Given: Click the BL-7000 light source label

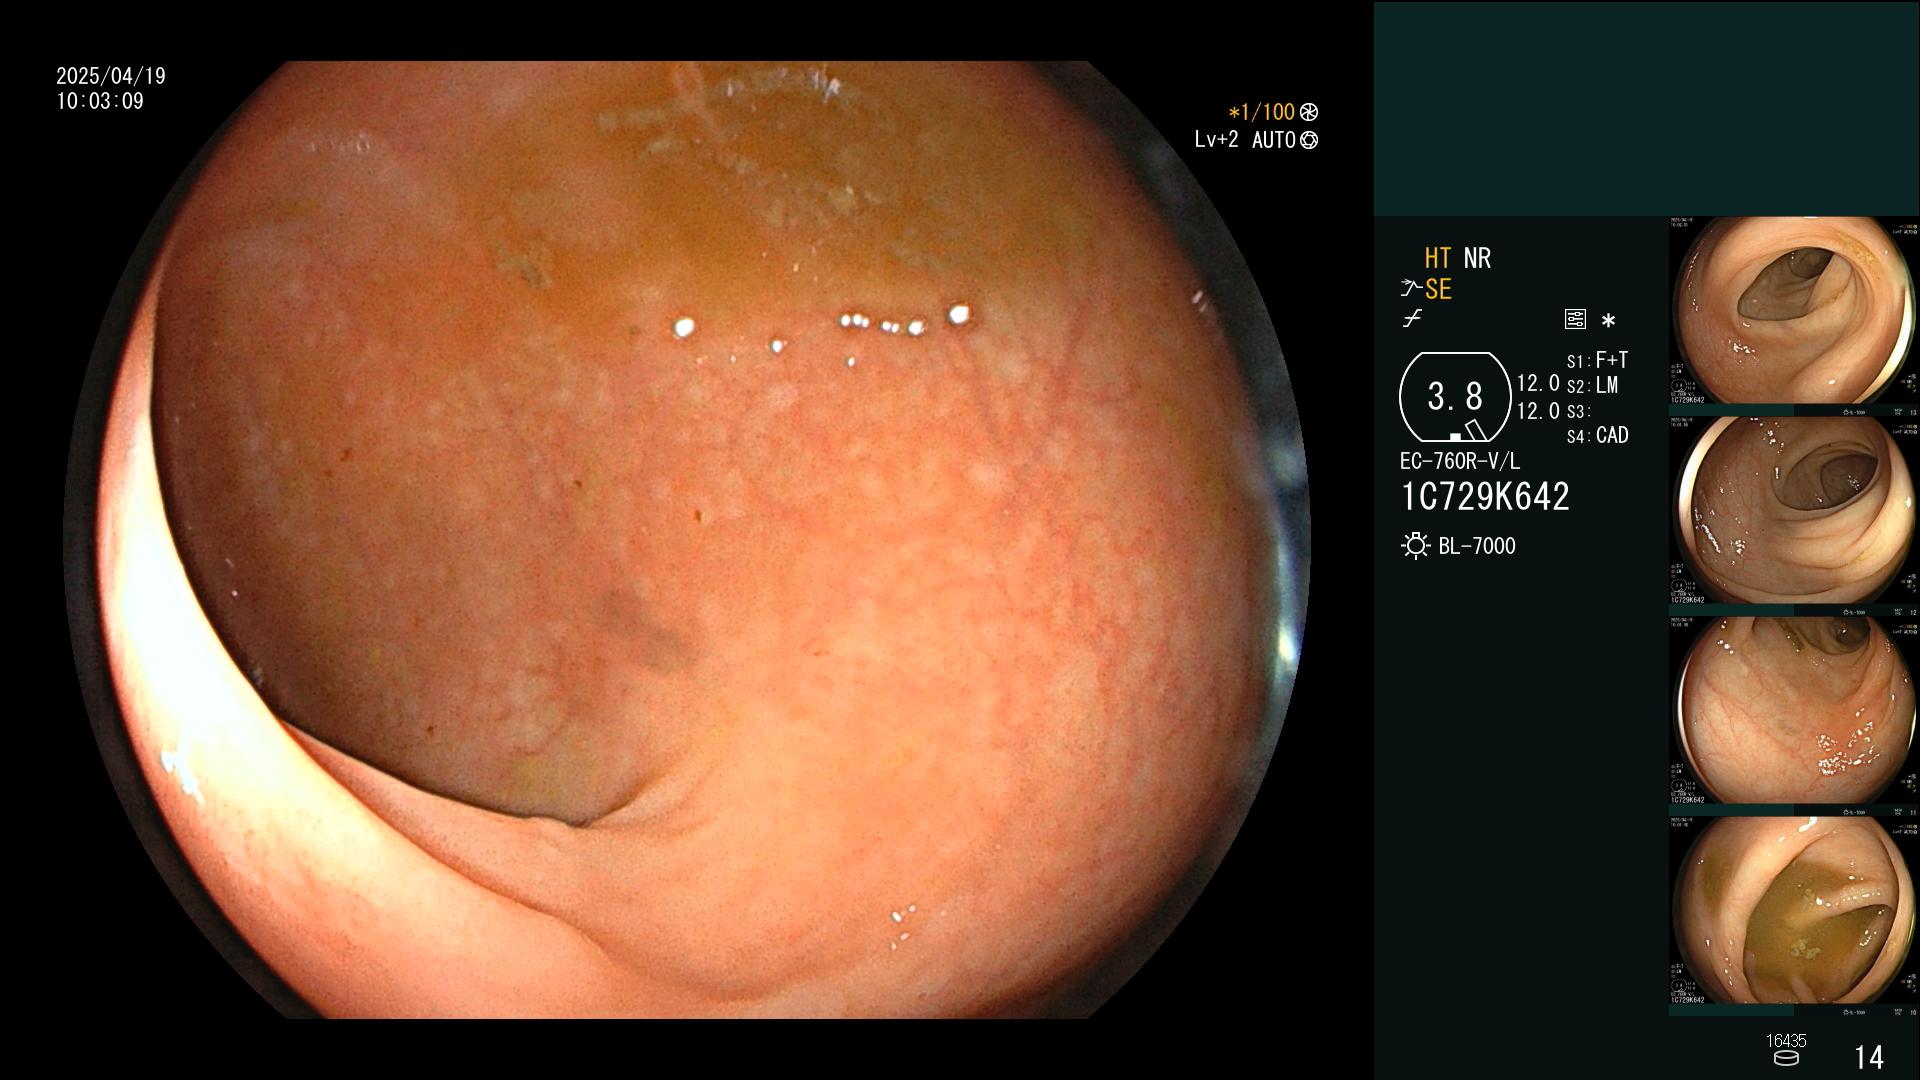Looking at the screenshot, I should [1477, 547].
